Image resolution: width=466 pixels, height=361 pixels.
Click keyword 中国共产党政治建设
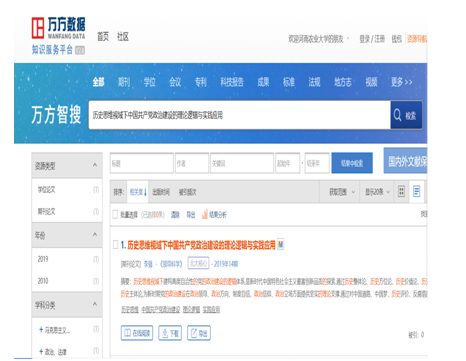click(x=161, y=310)
